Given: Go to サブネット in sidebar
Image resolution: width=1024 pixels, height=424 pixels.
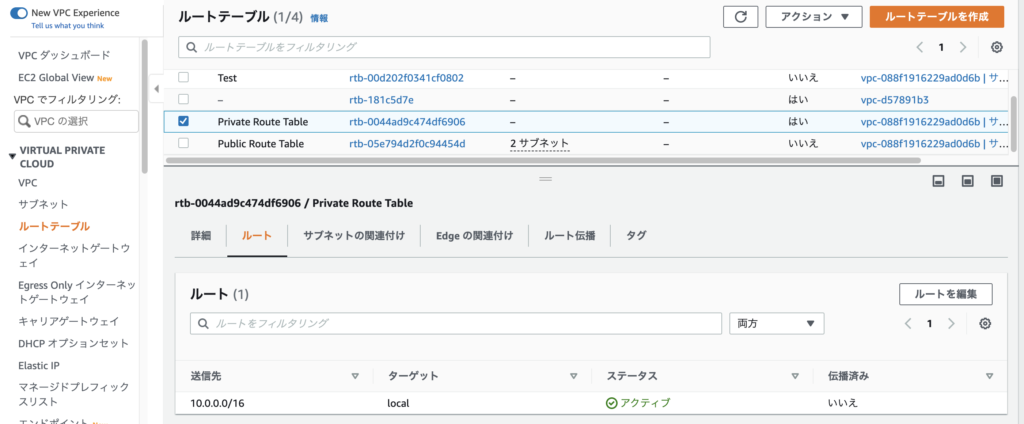Looking at the screenshot, I should pos(43,204).
